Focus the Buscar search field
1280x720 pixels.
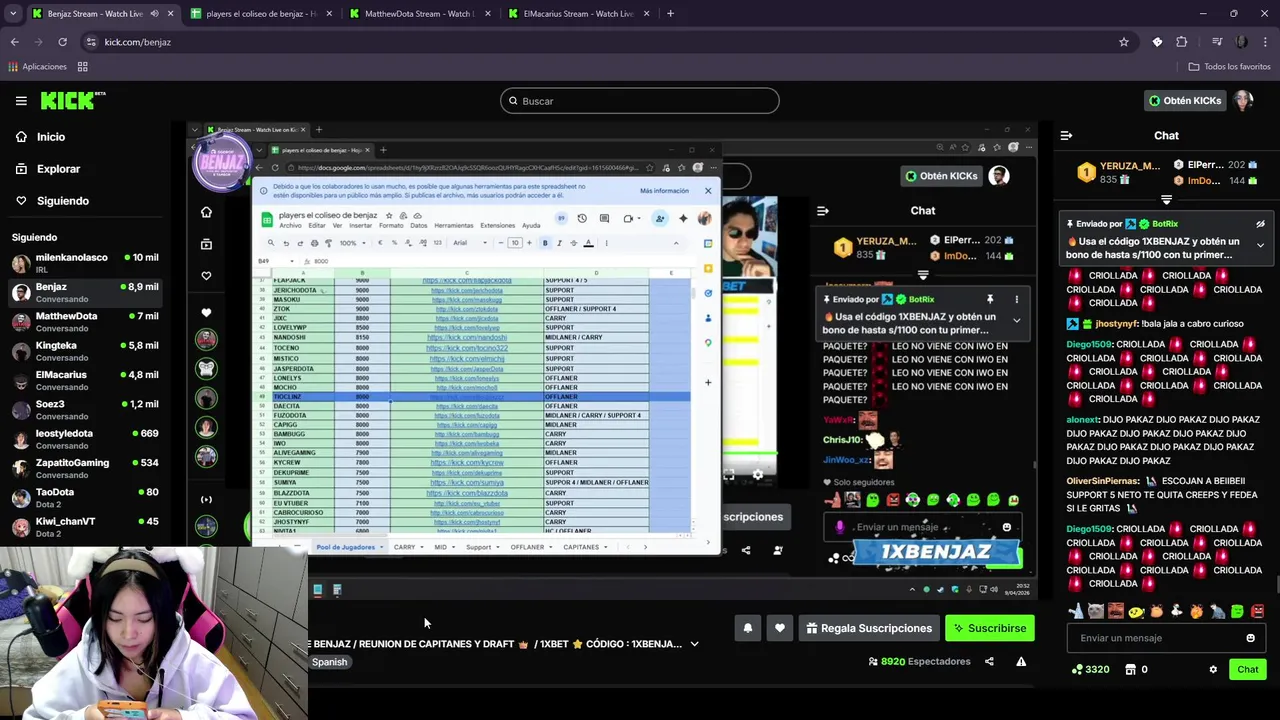[x=640, y=101]
